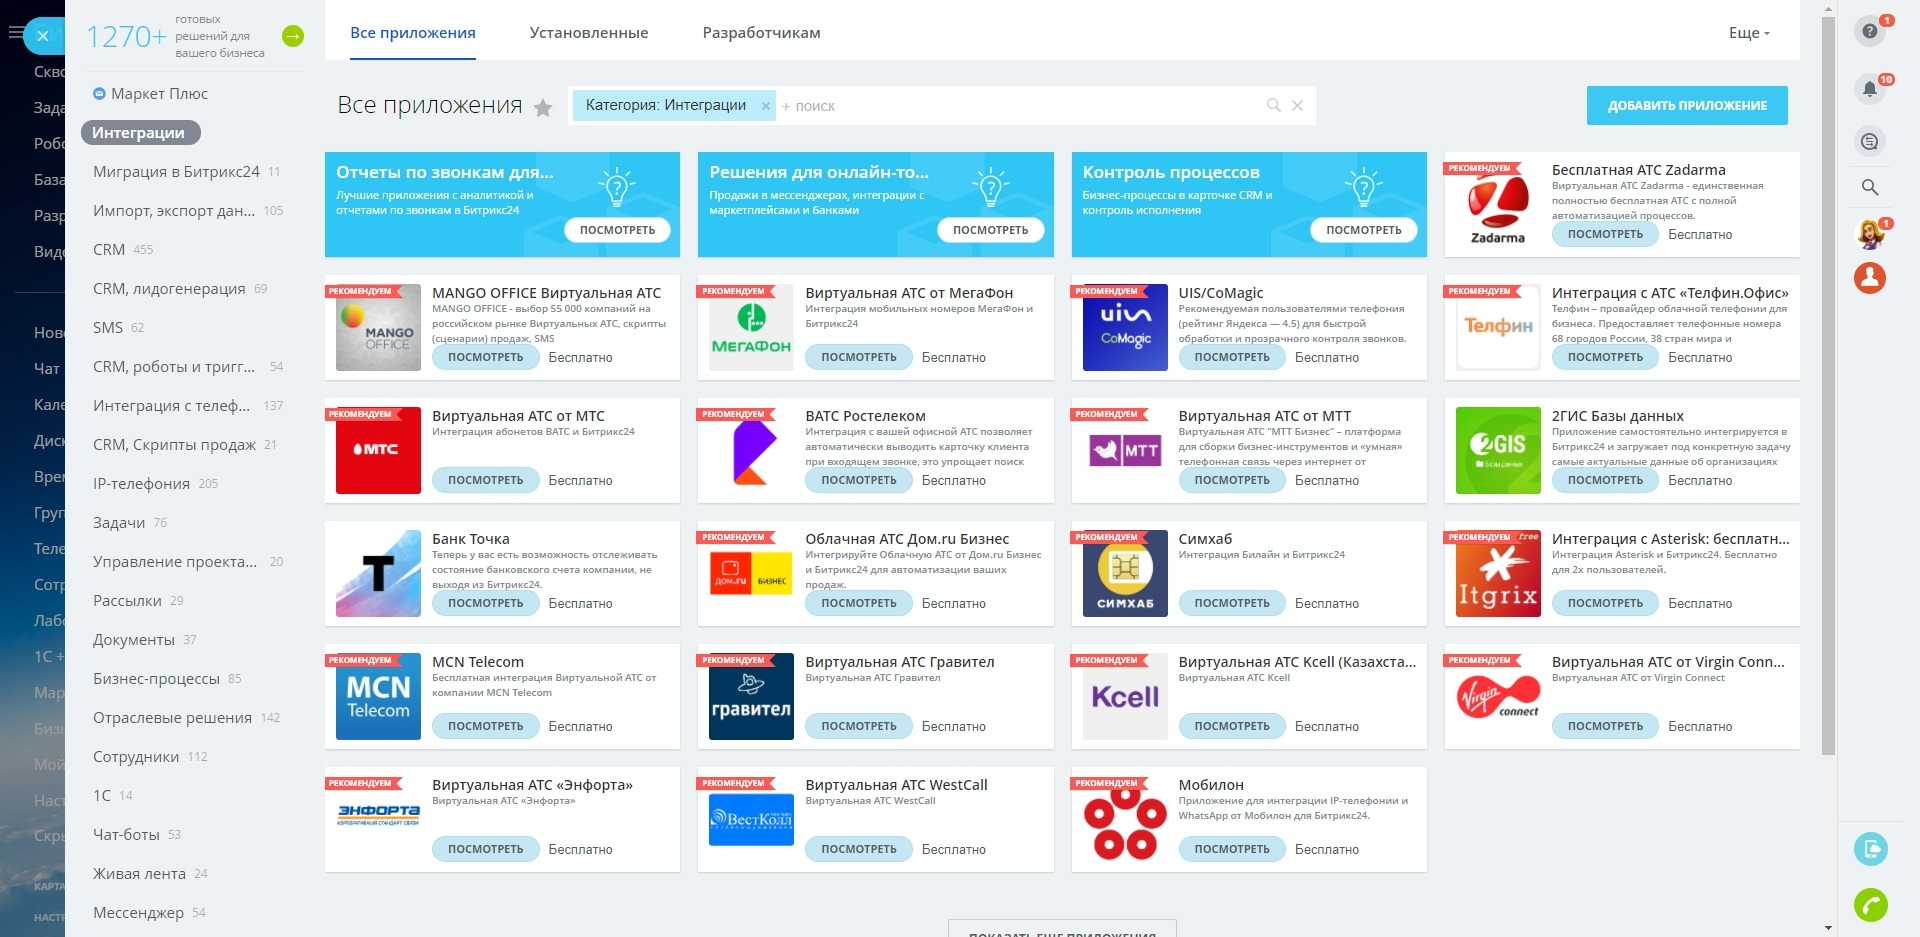
Task: Open the user avatar in right panel
Action: [x=1869, y=234]
